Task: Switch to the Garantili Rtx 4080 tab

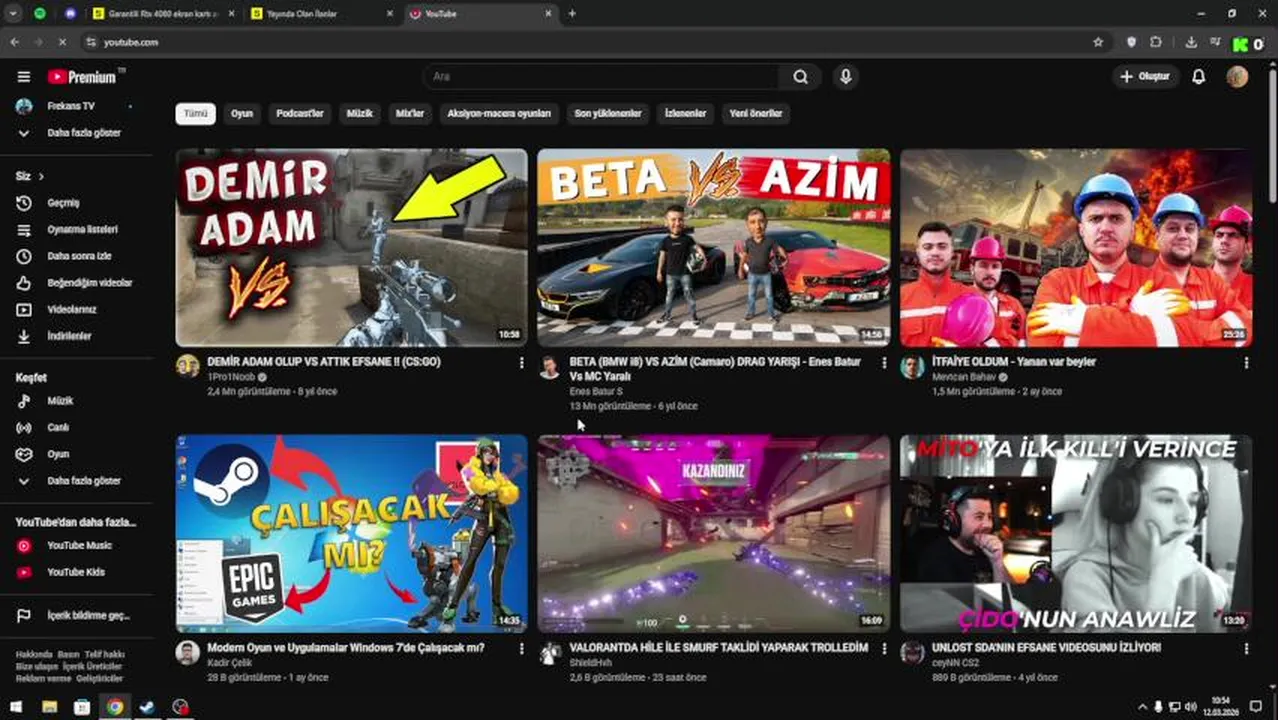Action: (x=164, y=14)
